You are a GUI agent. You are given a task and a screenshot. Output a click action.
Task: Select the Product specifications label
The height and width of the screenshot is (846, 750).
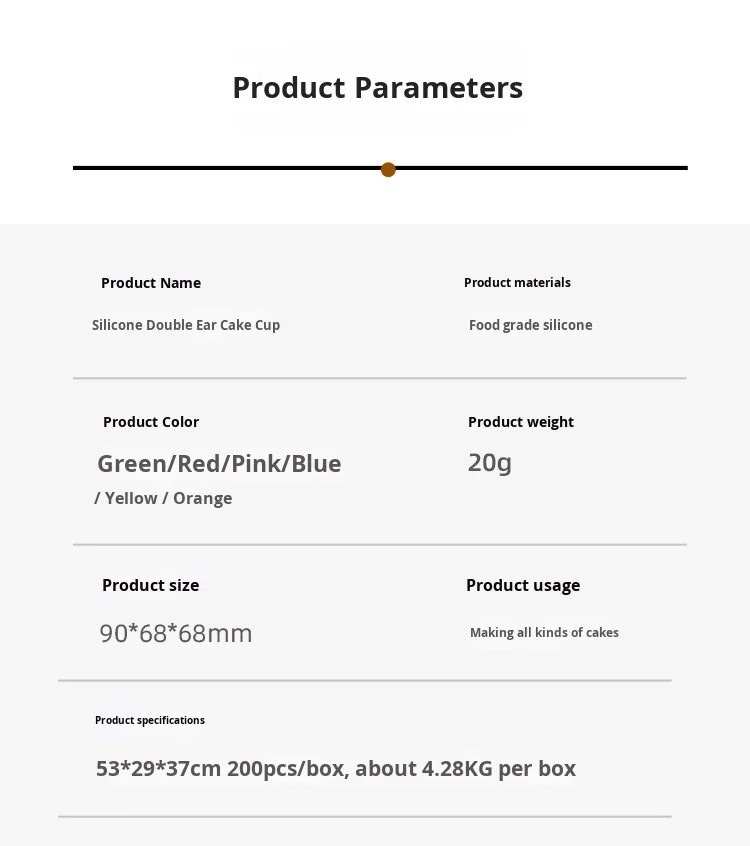pyautogui.click(x=150, y=720)
